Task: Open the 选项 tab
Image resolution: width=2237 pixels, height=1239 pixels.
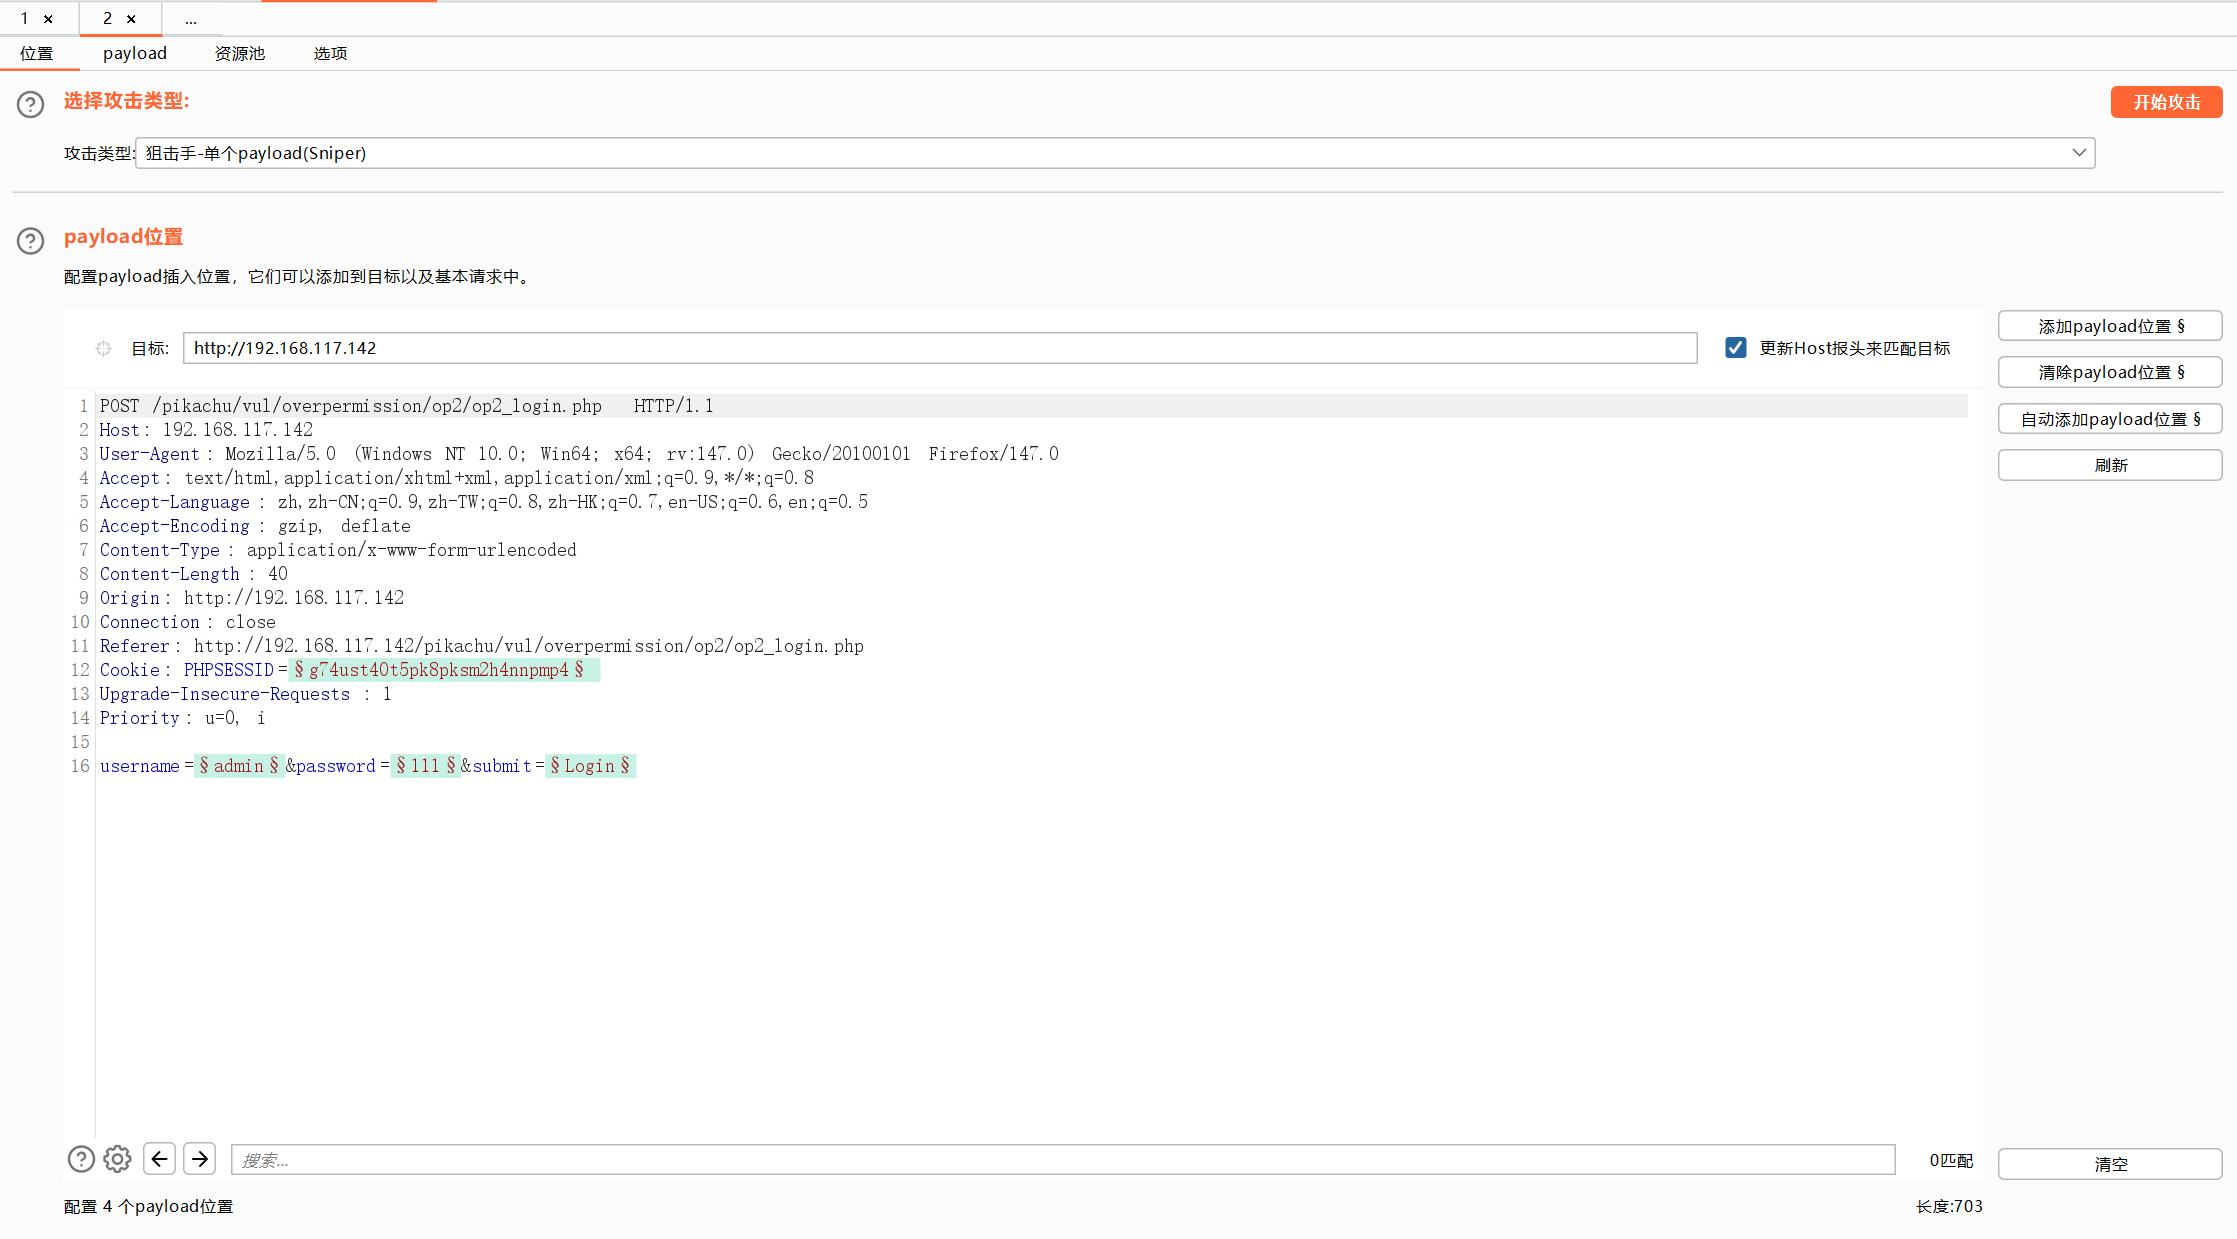Action: pos(330,53)
